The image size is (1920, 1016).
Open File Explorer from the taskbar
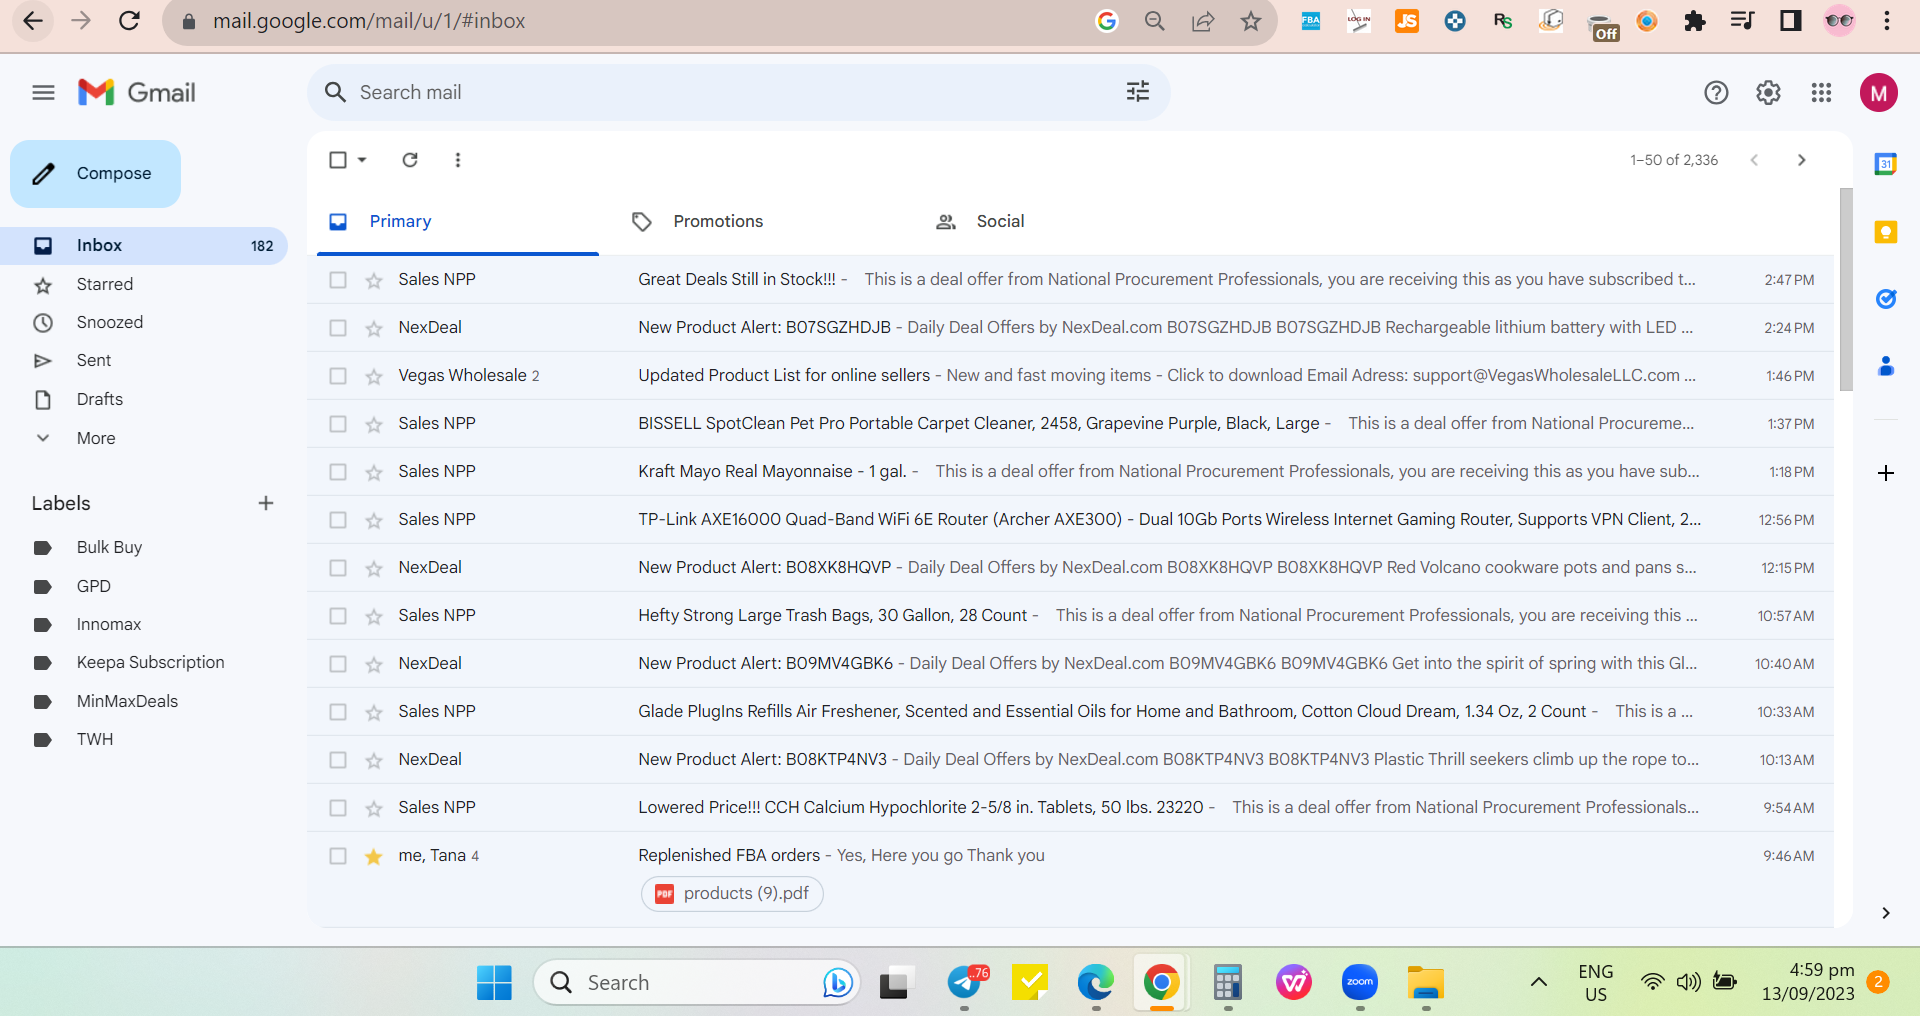click(x=1426, y=983)
